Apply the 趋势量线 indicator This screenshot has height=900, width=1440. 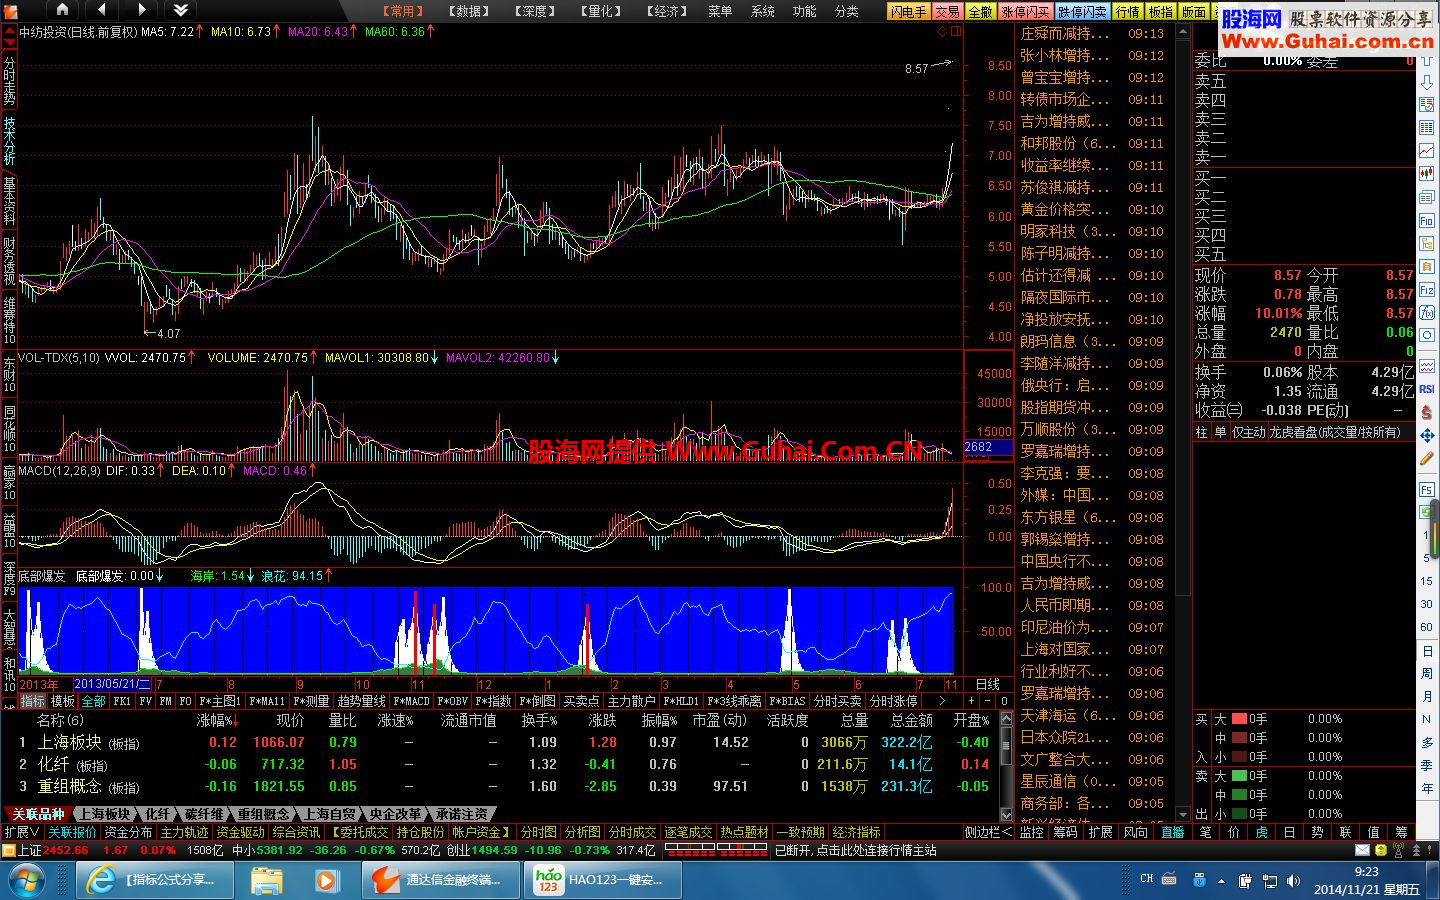pyautogui.click(x=362, y=702)
